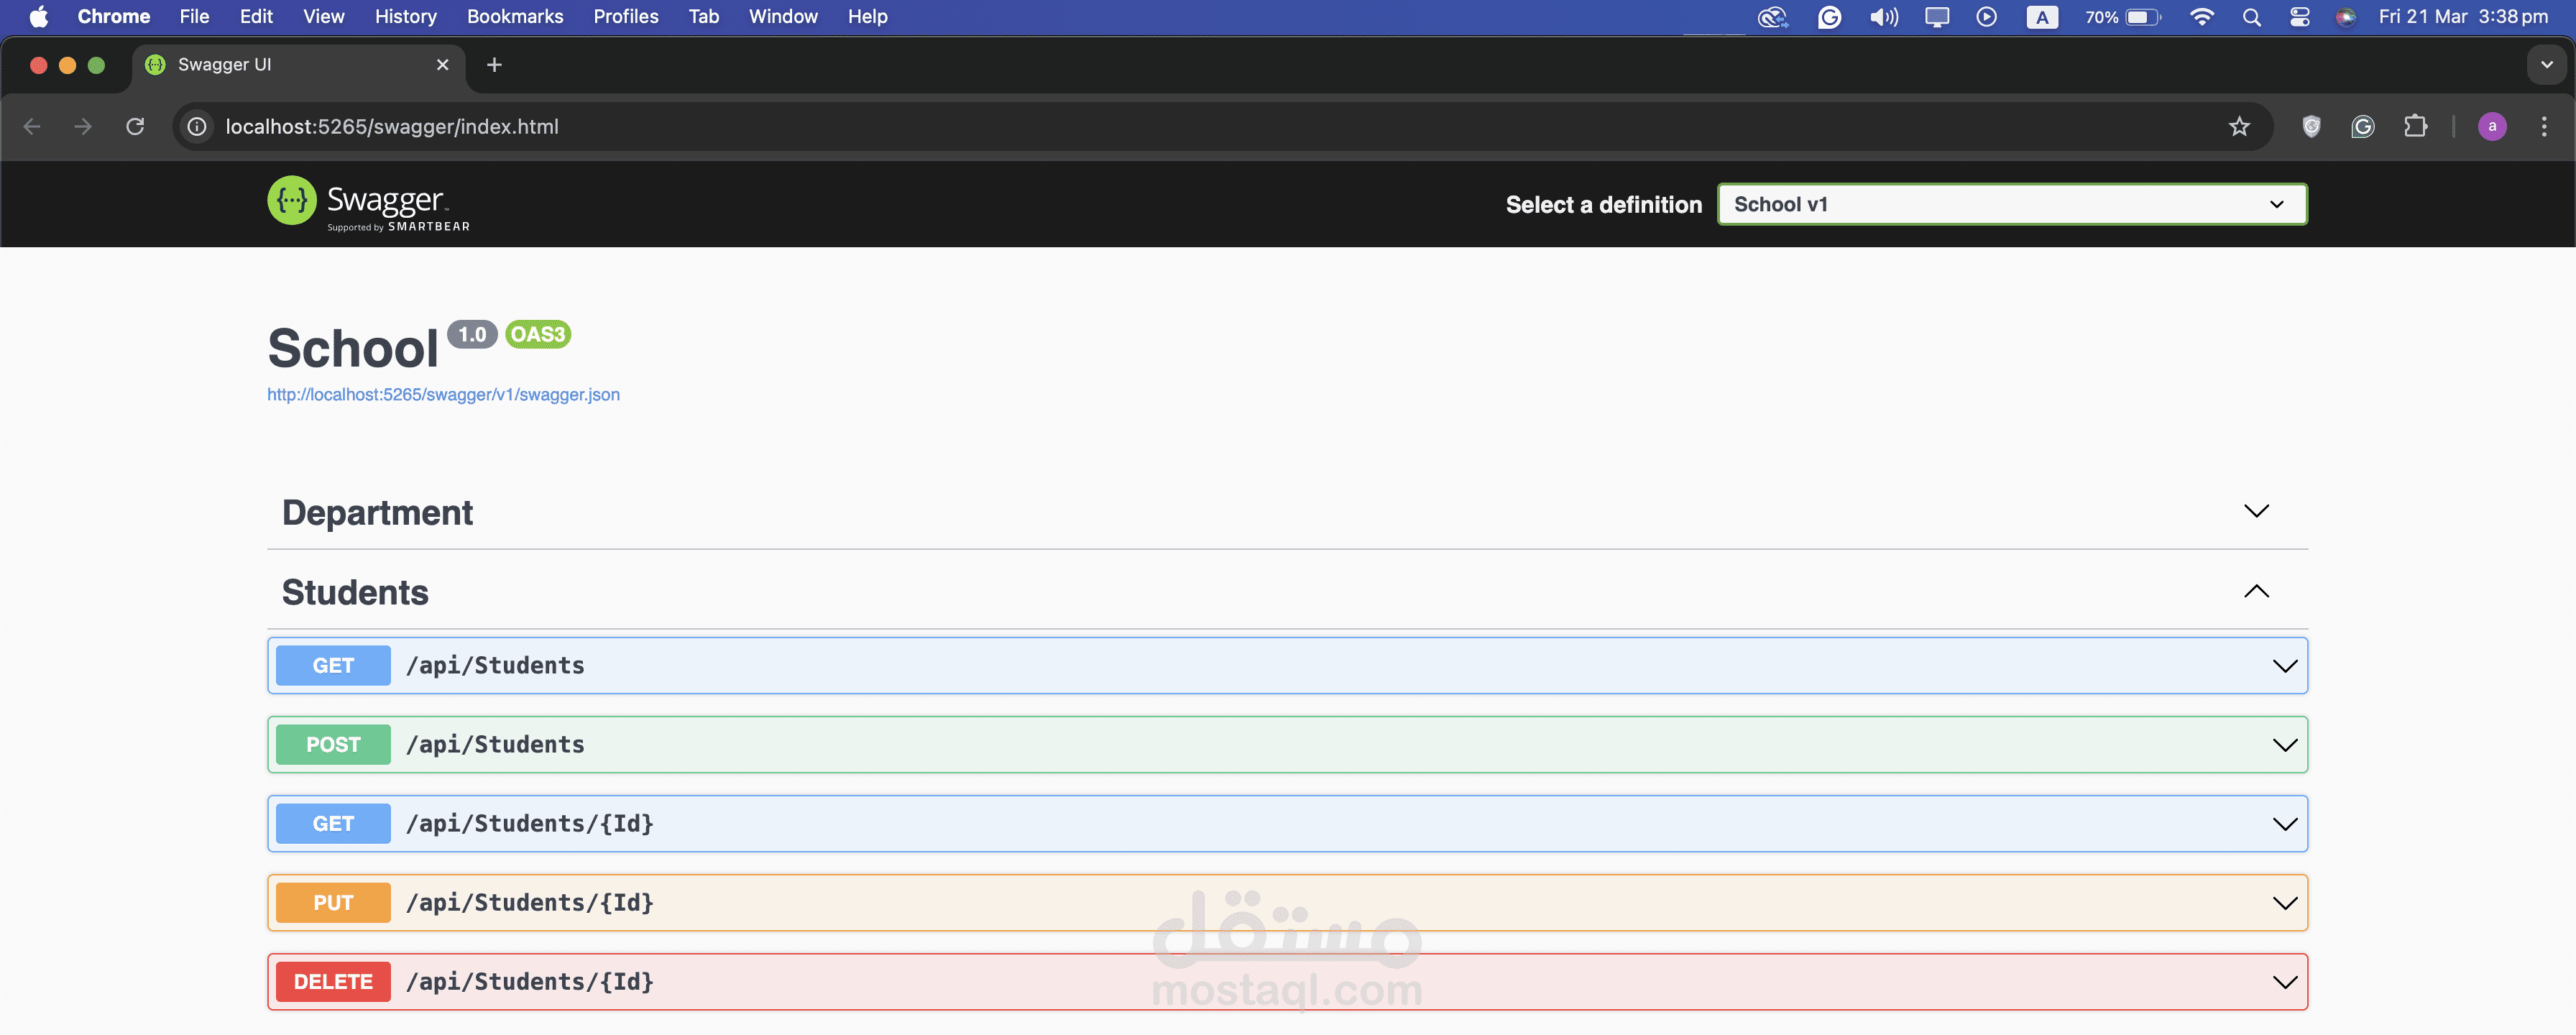This screenshot has height=1035, width=2576.
Task: Open new tab with plus icon
Action: pos(494,65)
